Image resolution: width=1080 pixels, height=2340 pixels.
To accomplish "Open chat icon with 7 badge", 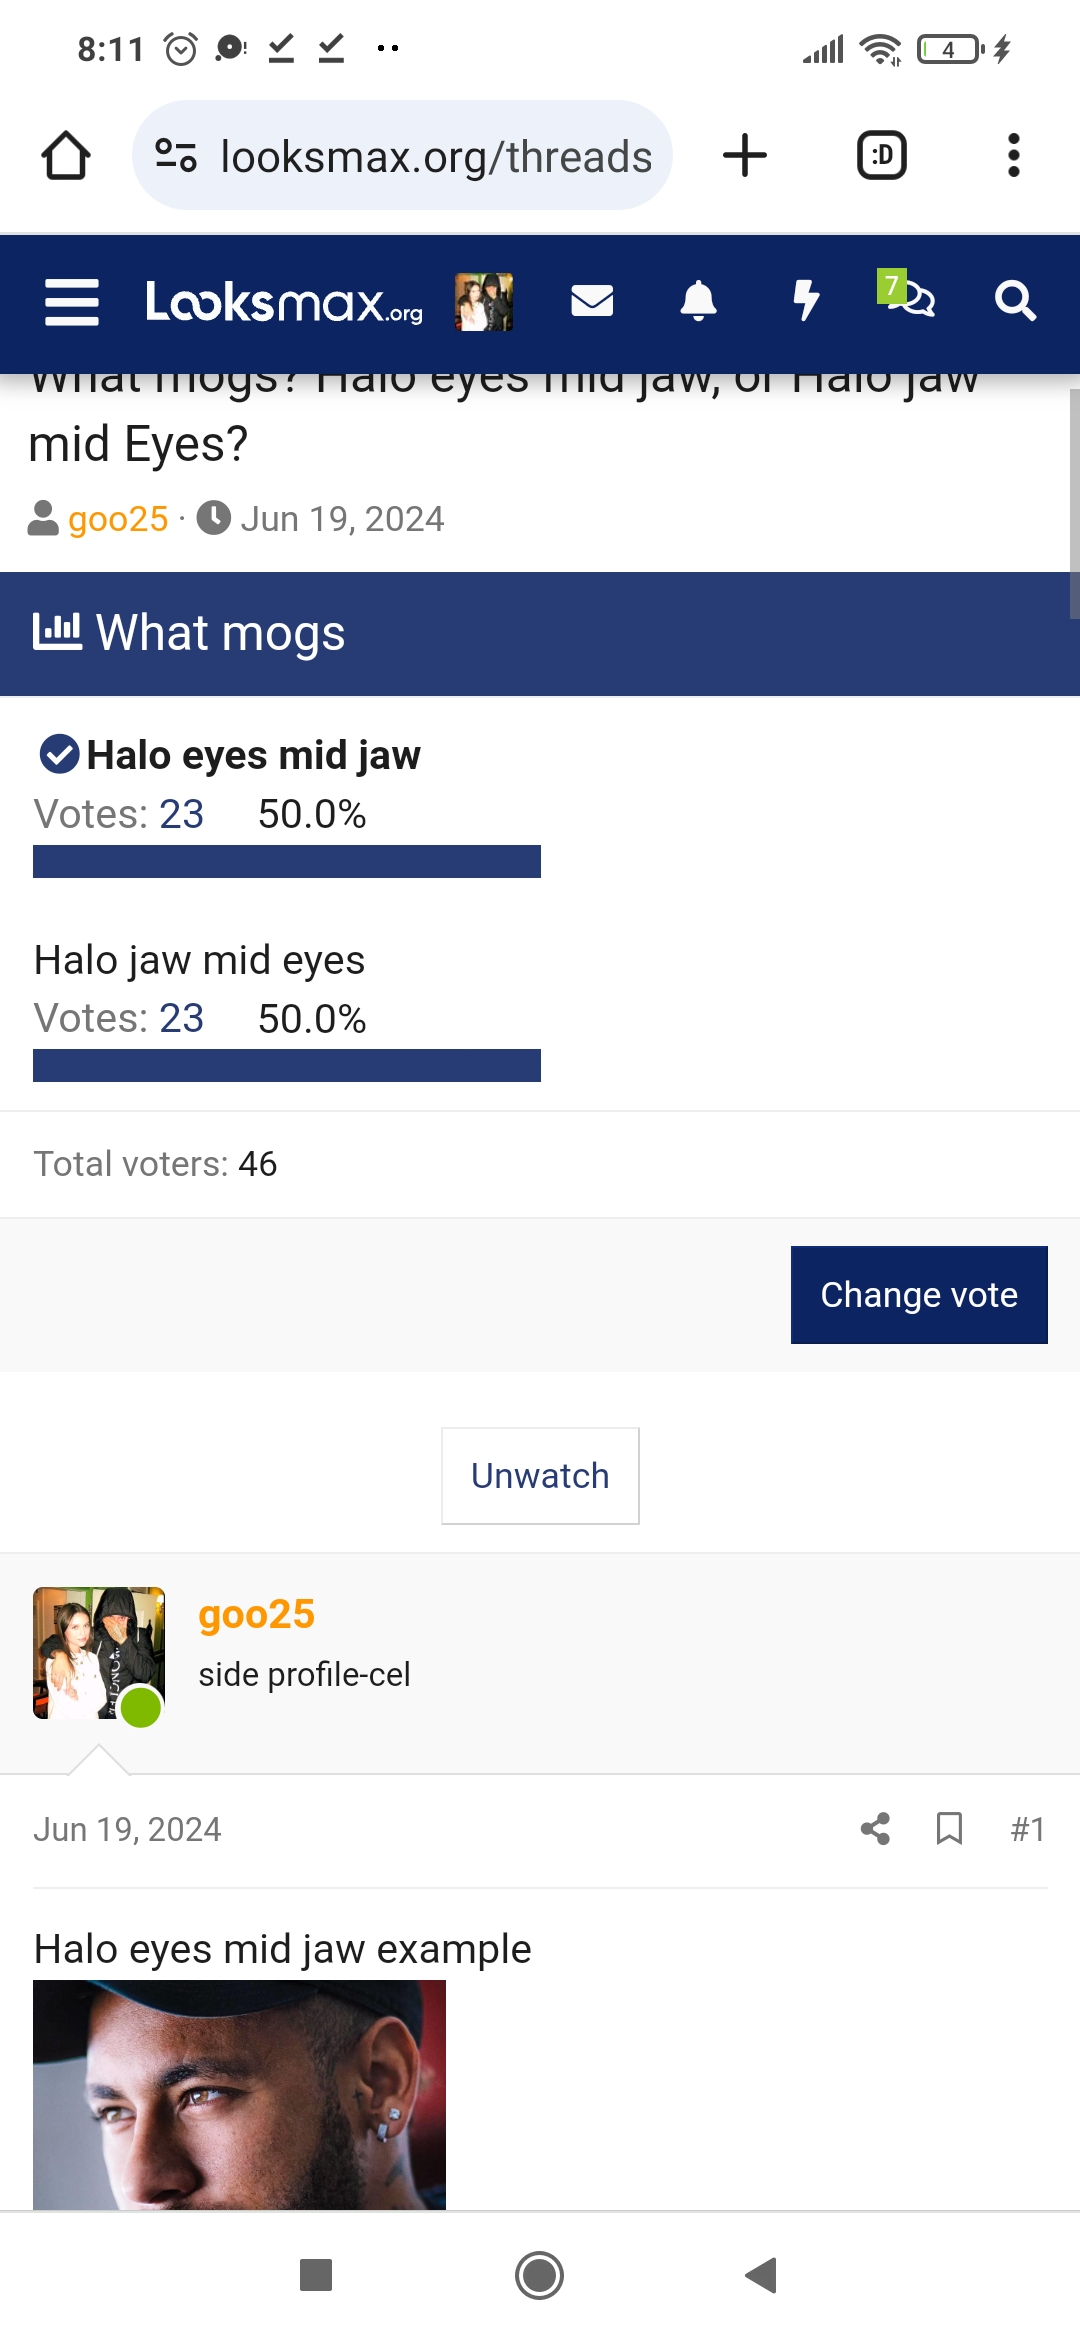I will pyautogui.click(x=906, y=294).
